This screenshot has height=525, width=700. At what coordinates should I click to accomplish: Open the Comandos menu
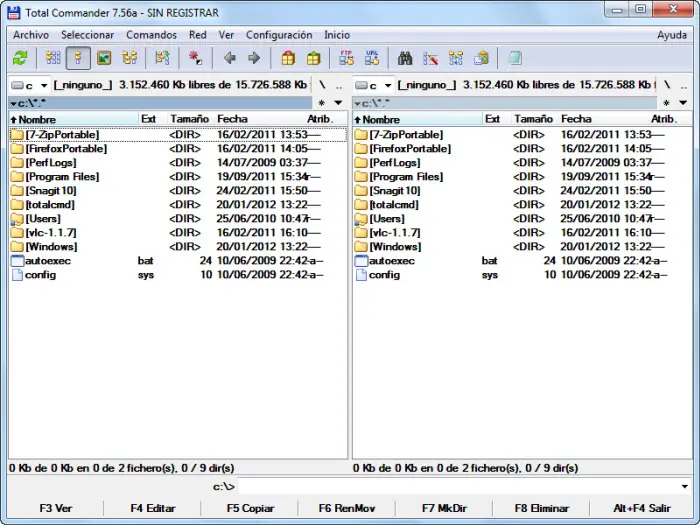[x=151, y=35]
